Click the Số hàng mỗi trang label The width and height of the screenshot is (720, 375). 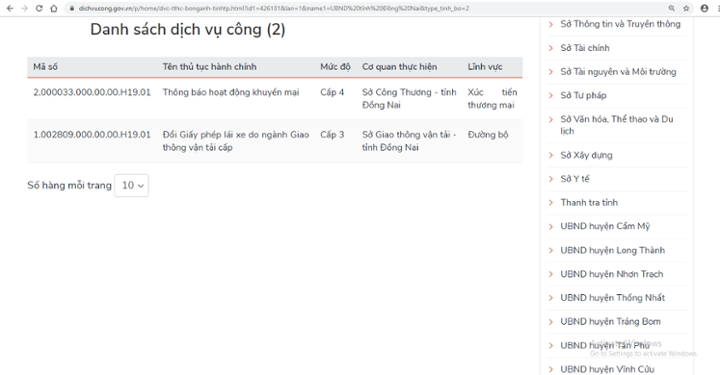point(69,185)
